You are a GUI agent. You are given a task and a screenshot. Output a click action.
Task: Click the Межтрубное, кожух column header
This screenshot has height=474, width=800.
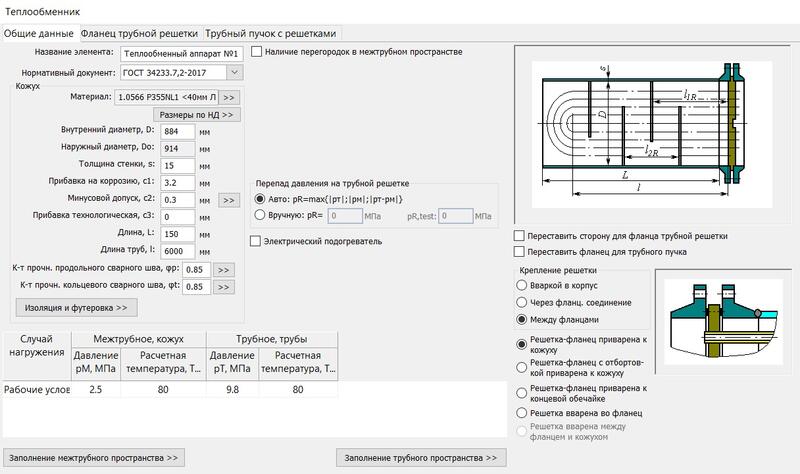138,339
